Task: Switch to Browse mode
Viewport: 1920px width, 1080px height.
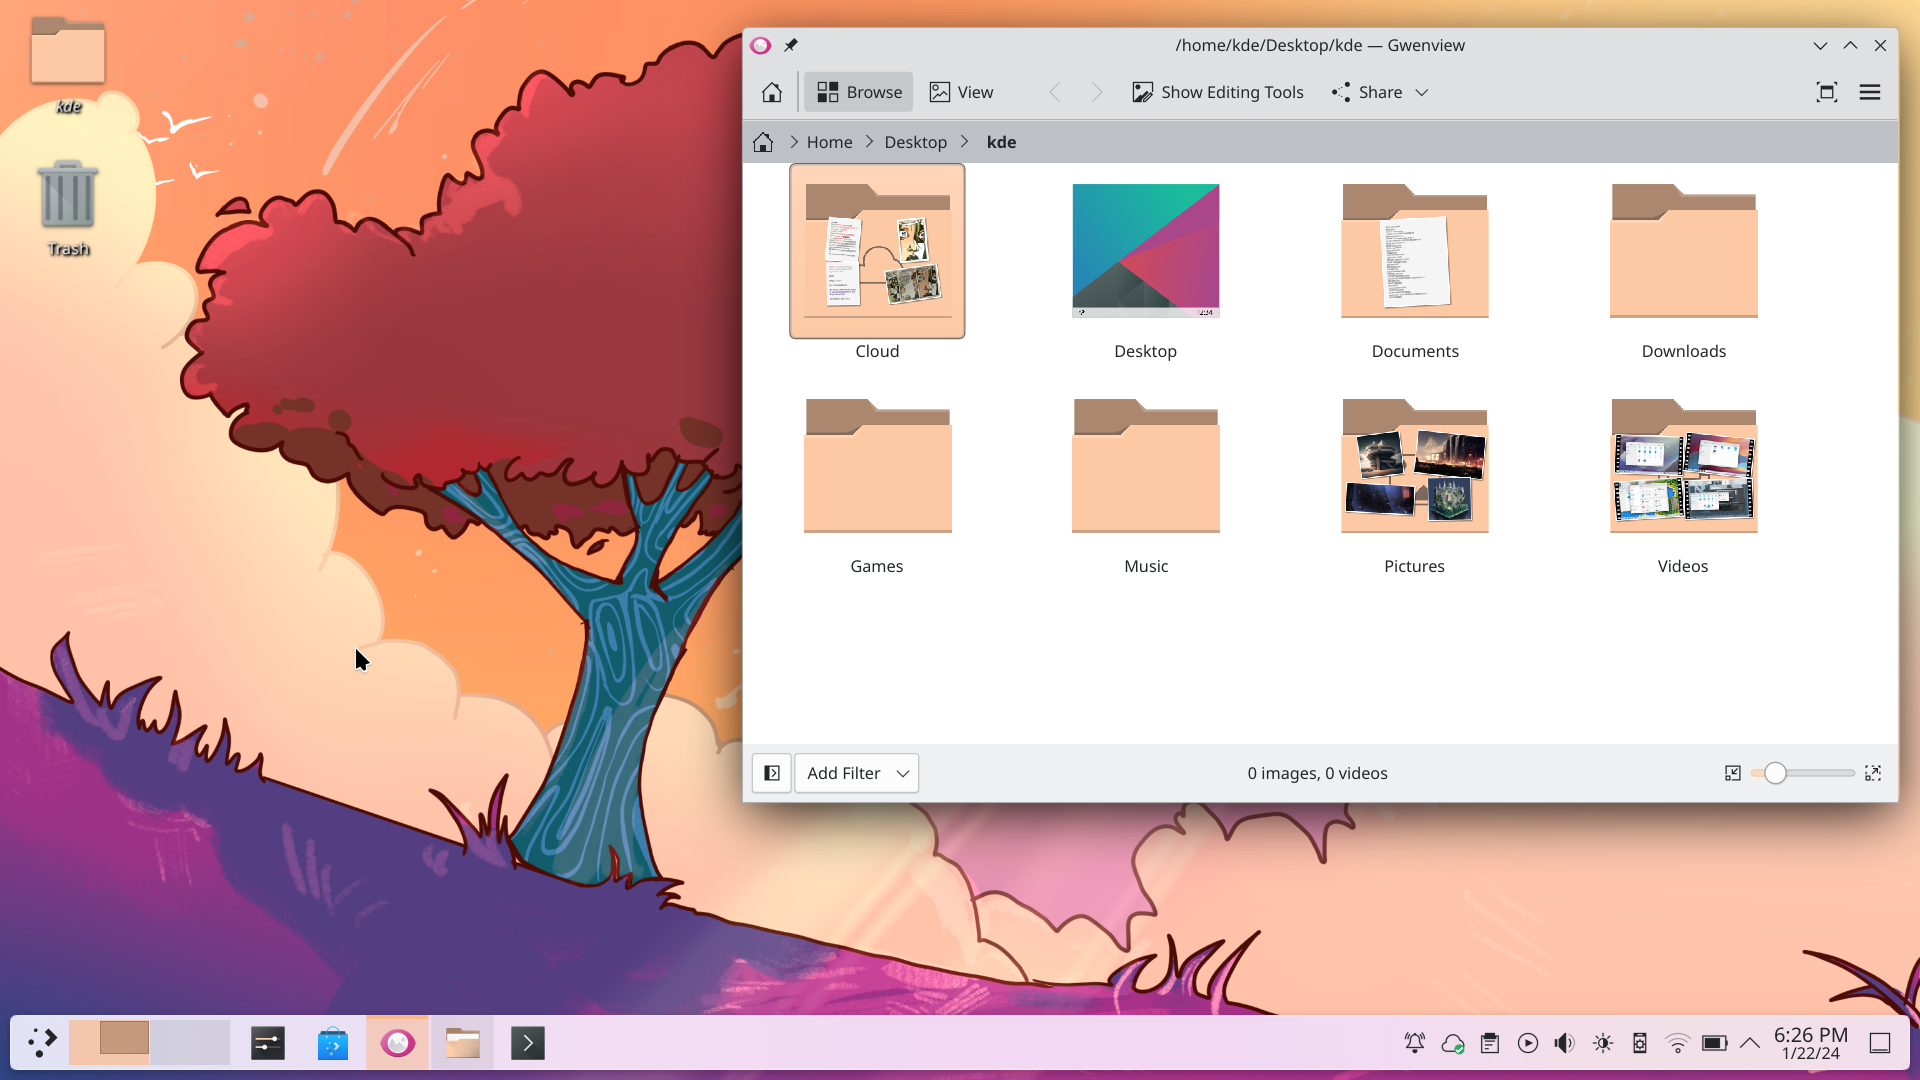Action: pos(859,92)
